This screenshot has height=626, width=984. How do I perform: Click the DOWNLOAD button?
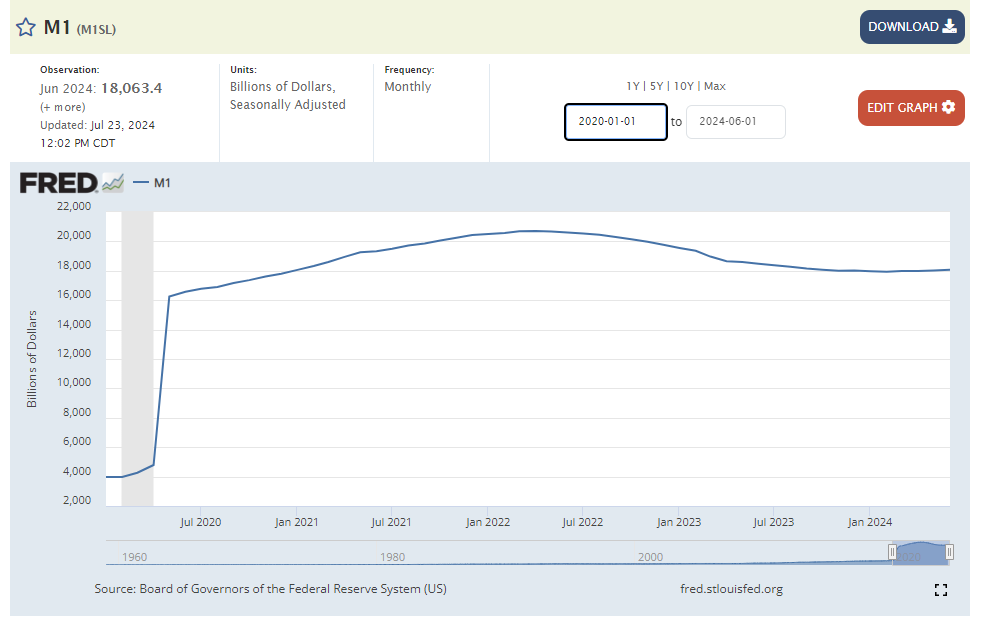912,27
